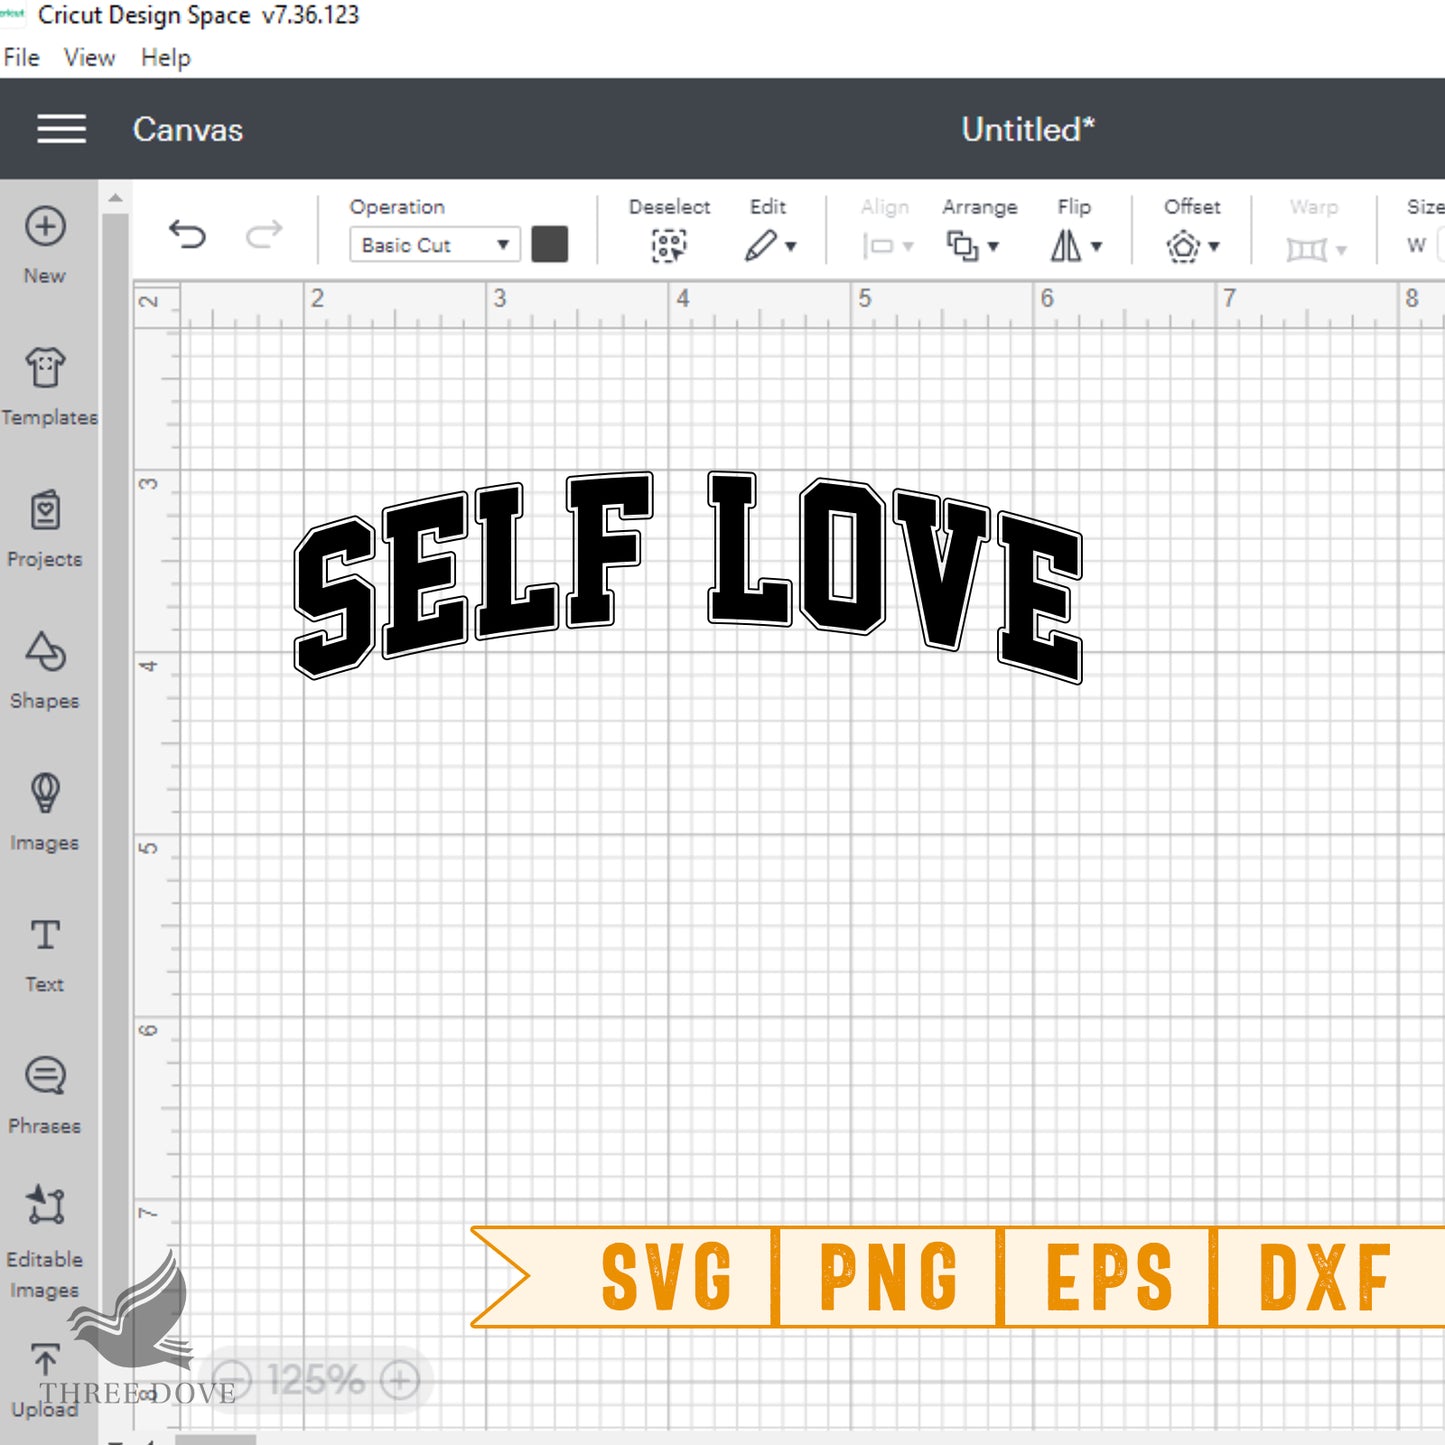
Task: Open the Images library
Action: [x=45, y=813]
